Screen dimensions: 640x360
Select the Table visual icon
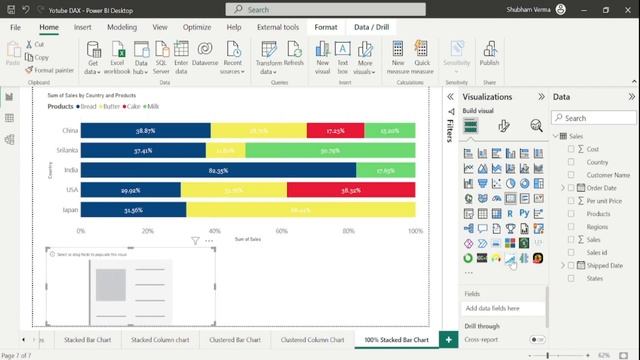coord(482,213)
